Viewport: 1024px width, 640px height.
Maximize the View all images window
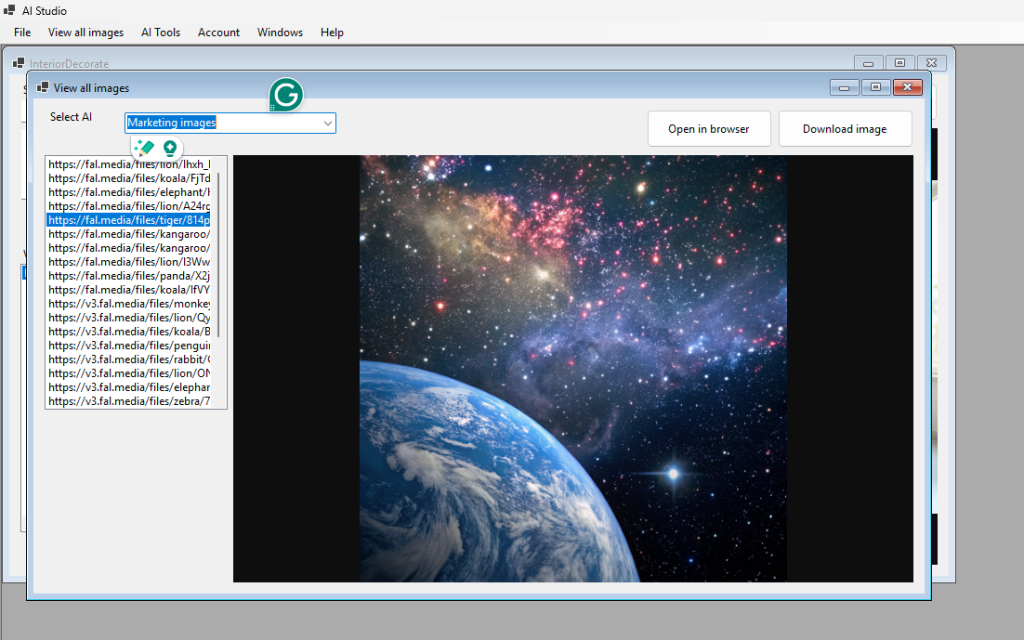click(x=876, y=87)
